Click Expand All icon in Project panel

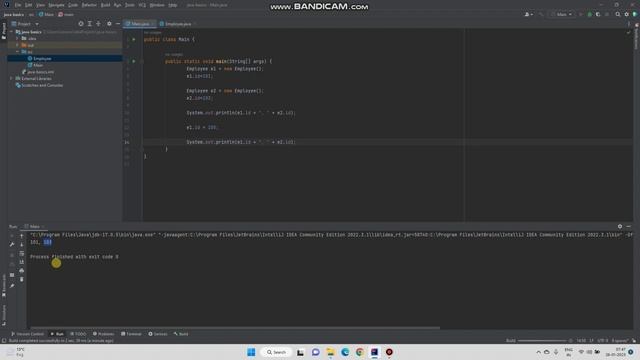[x=89, y=24]
